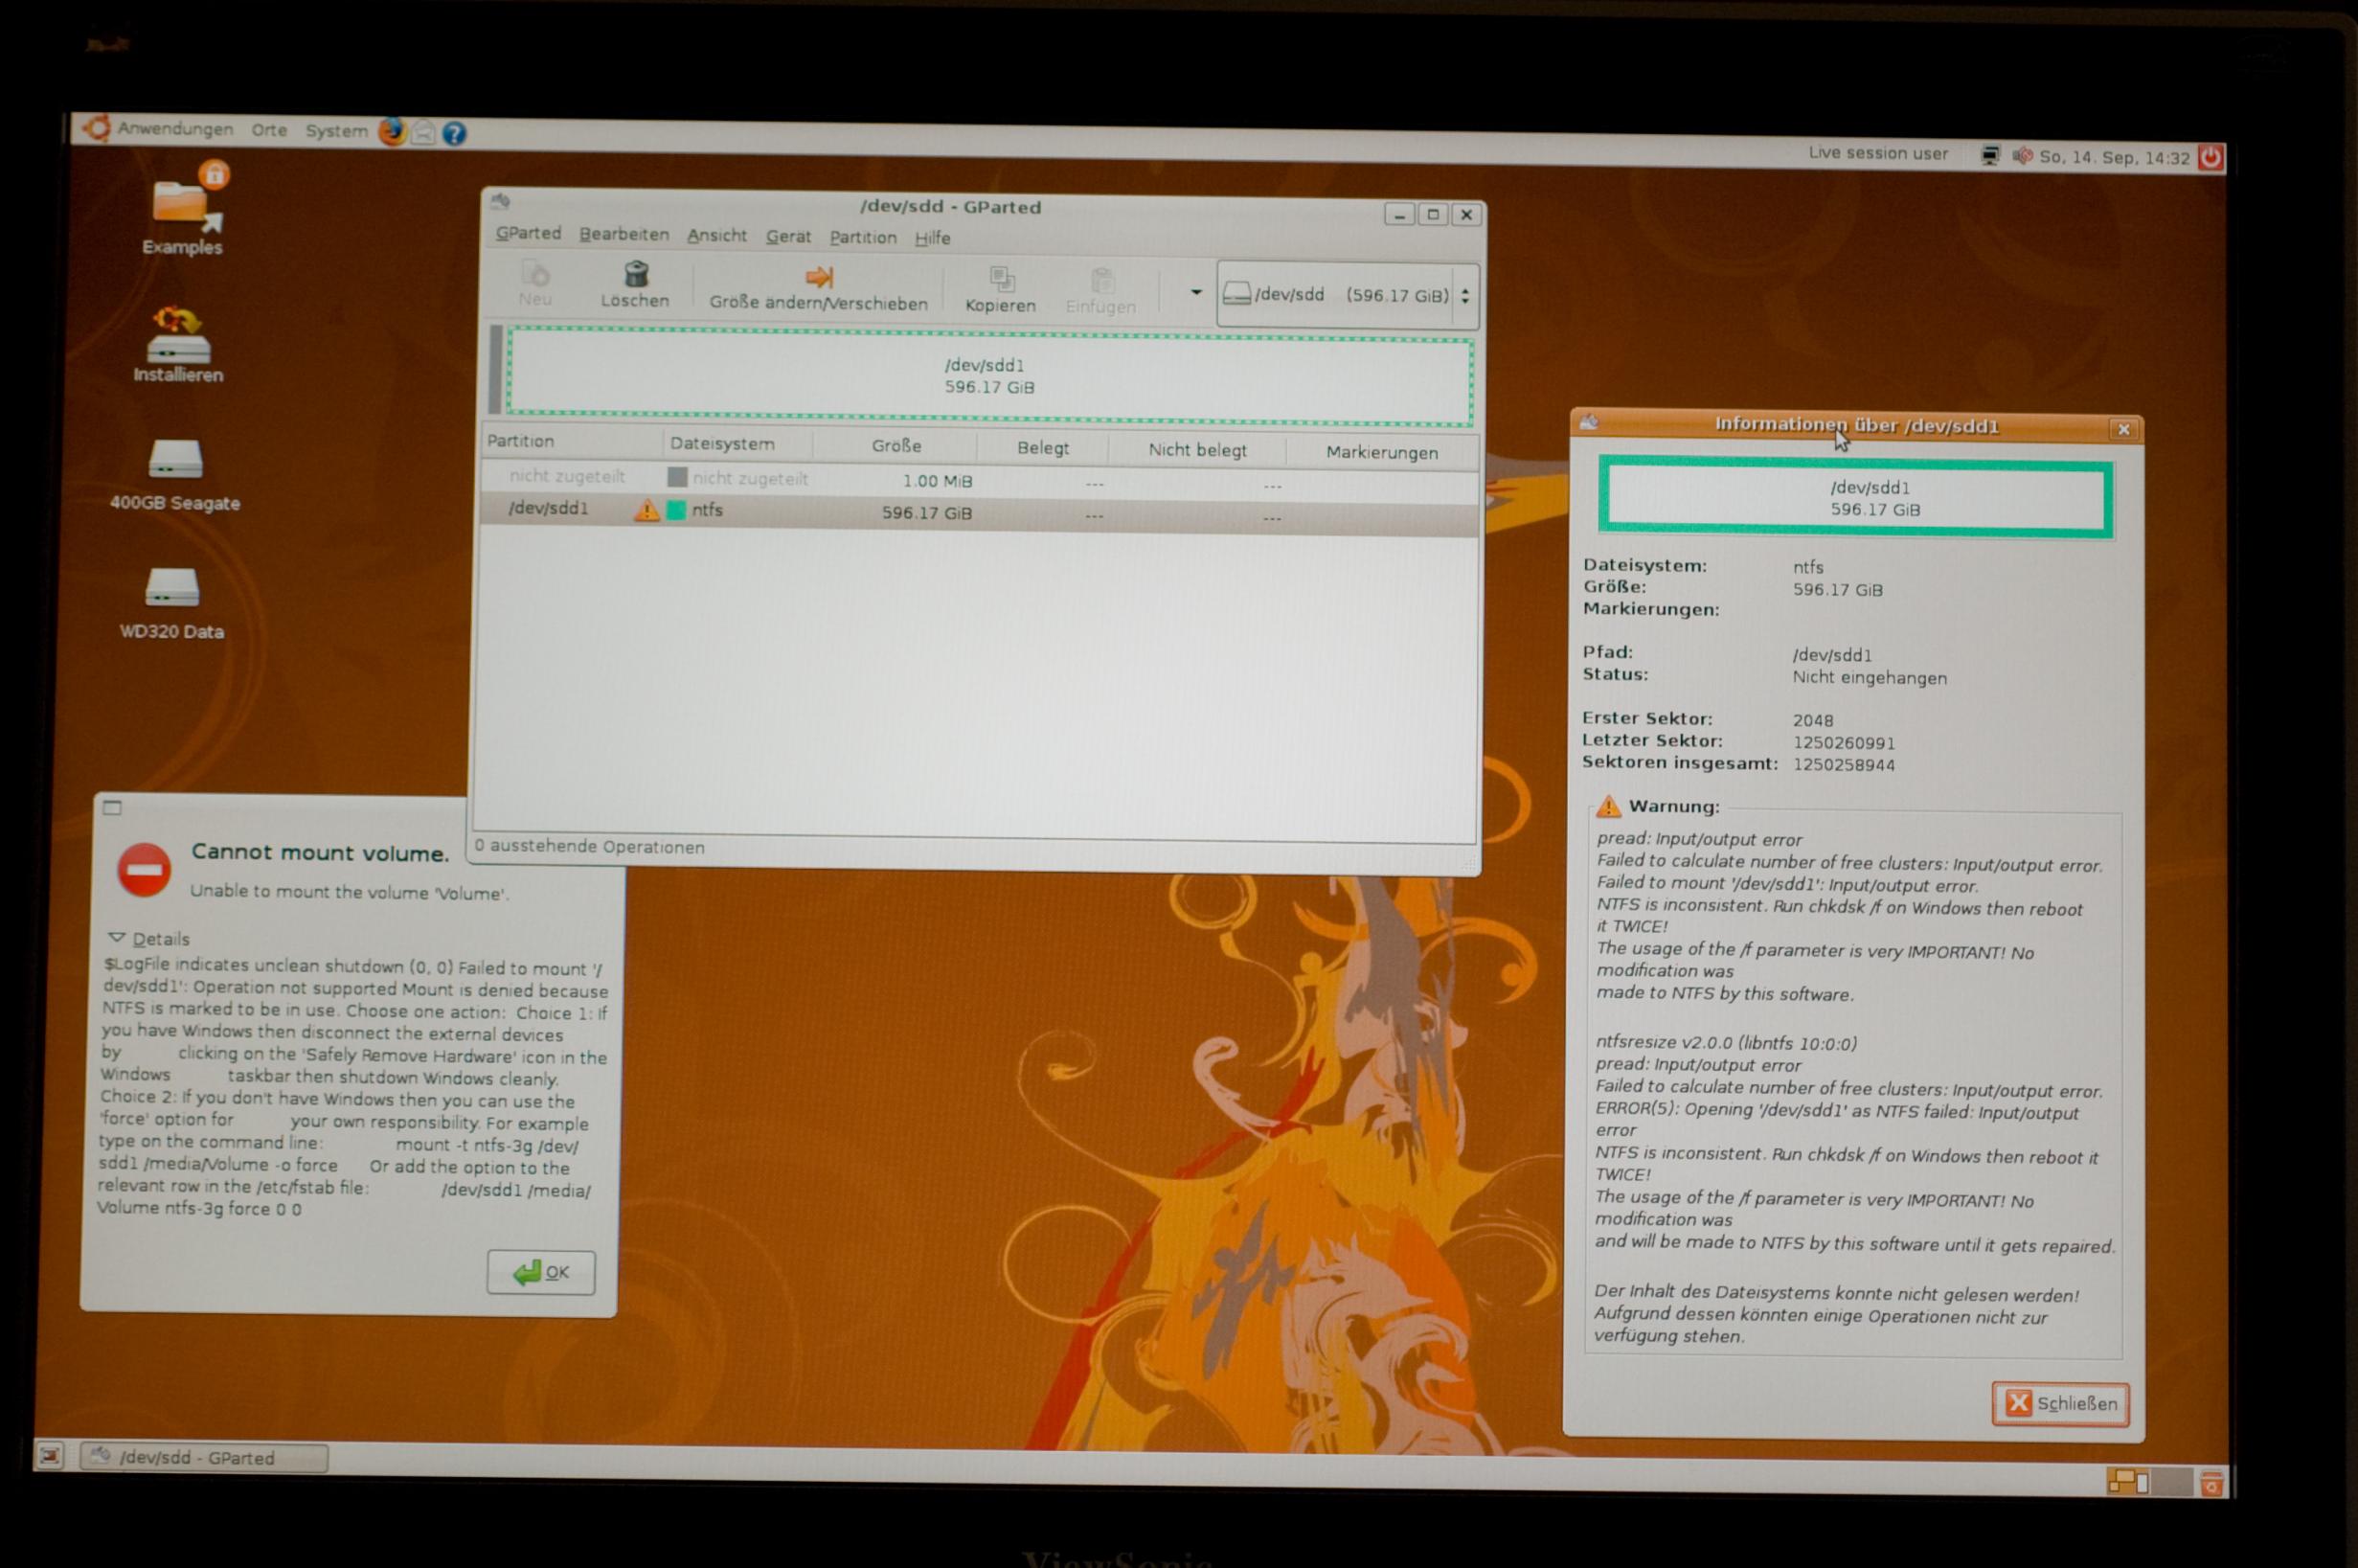Click the Schließen button

point(2060,1404)
